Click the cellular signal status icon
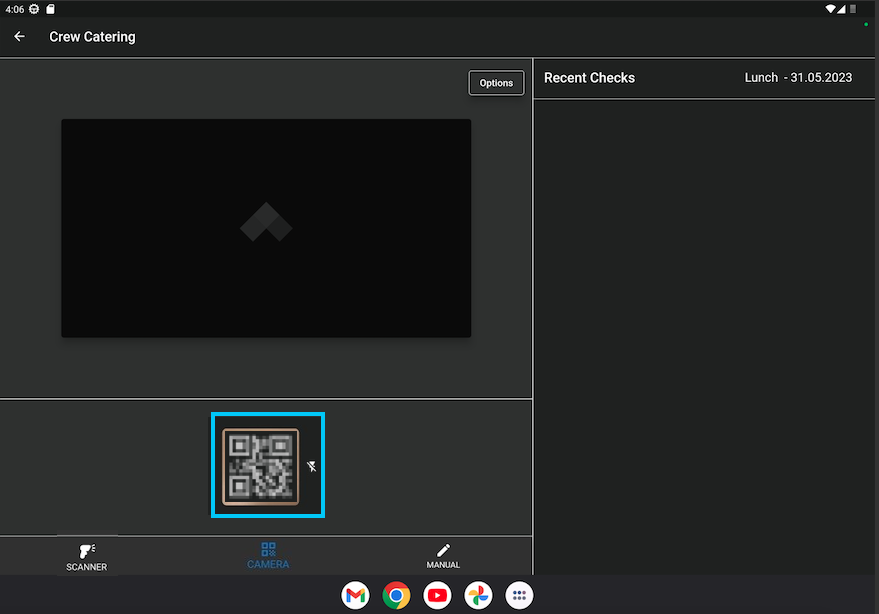The width and height of the screenshot is (879, 614). pyautogui.click(x=841, y=9)
